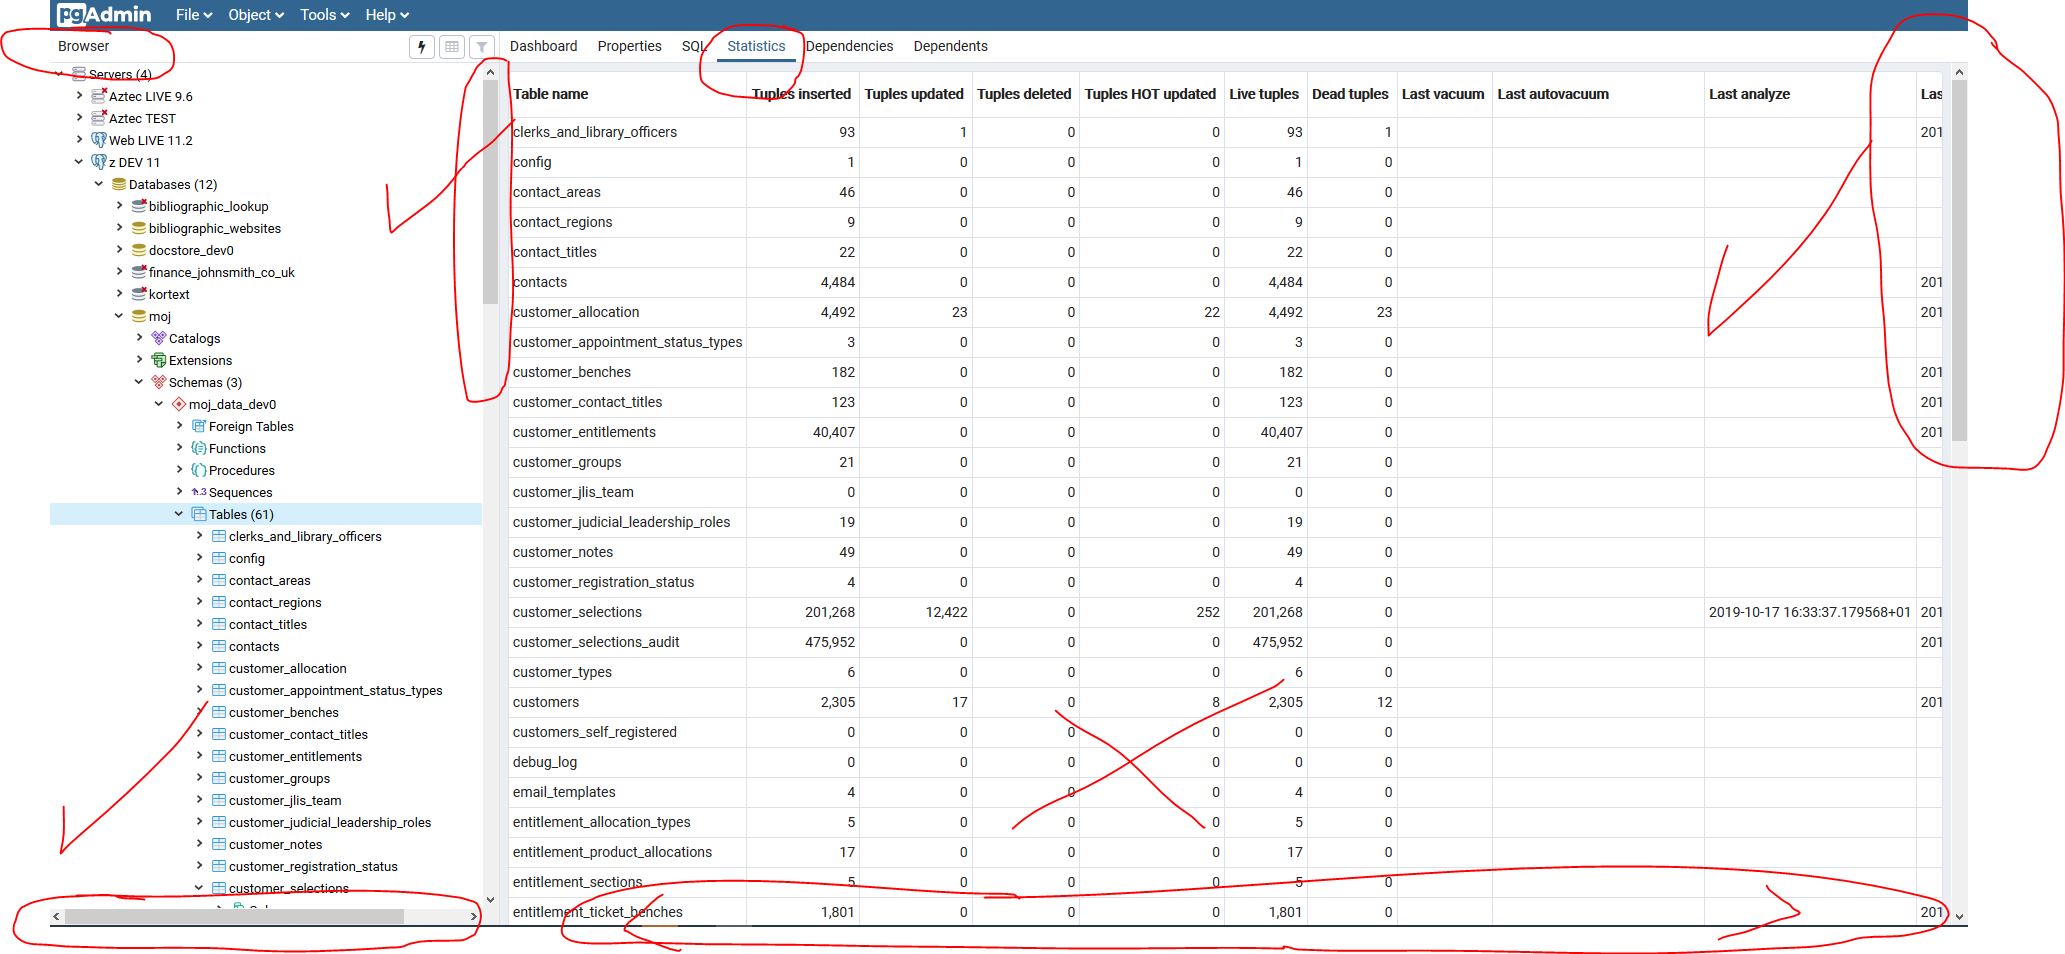Collapse the z DEV 11 server

[x=79, y=162]
